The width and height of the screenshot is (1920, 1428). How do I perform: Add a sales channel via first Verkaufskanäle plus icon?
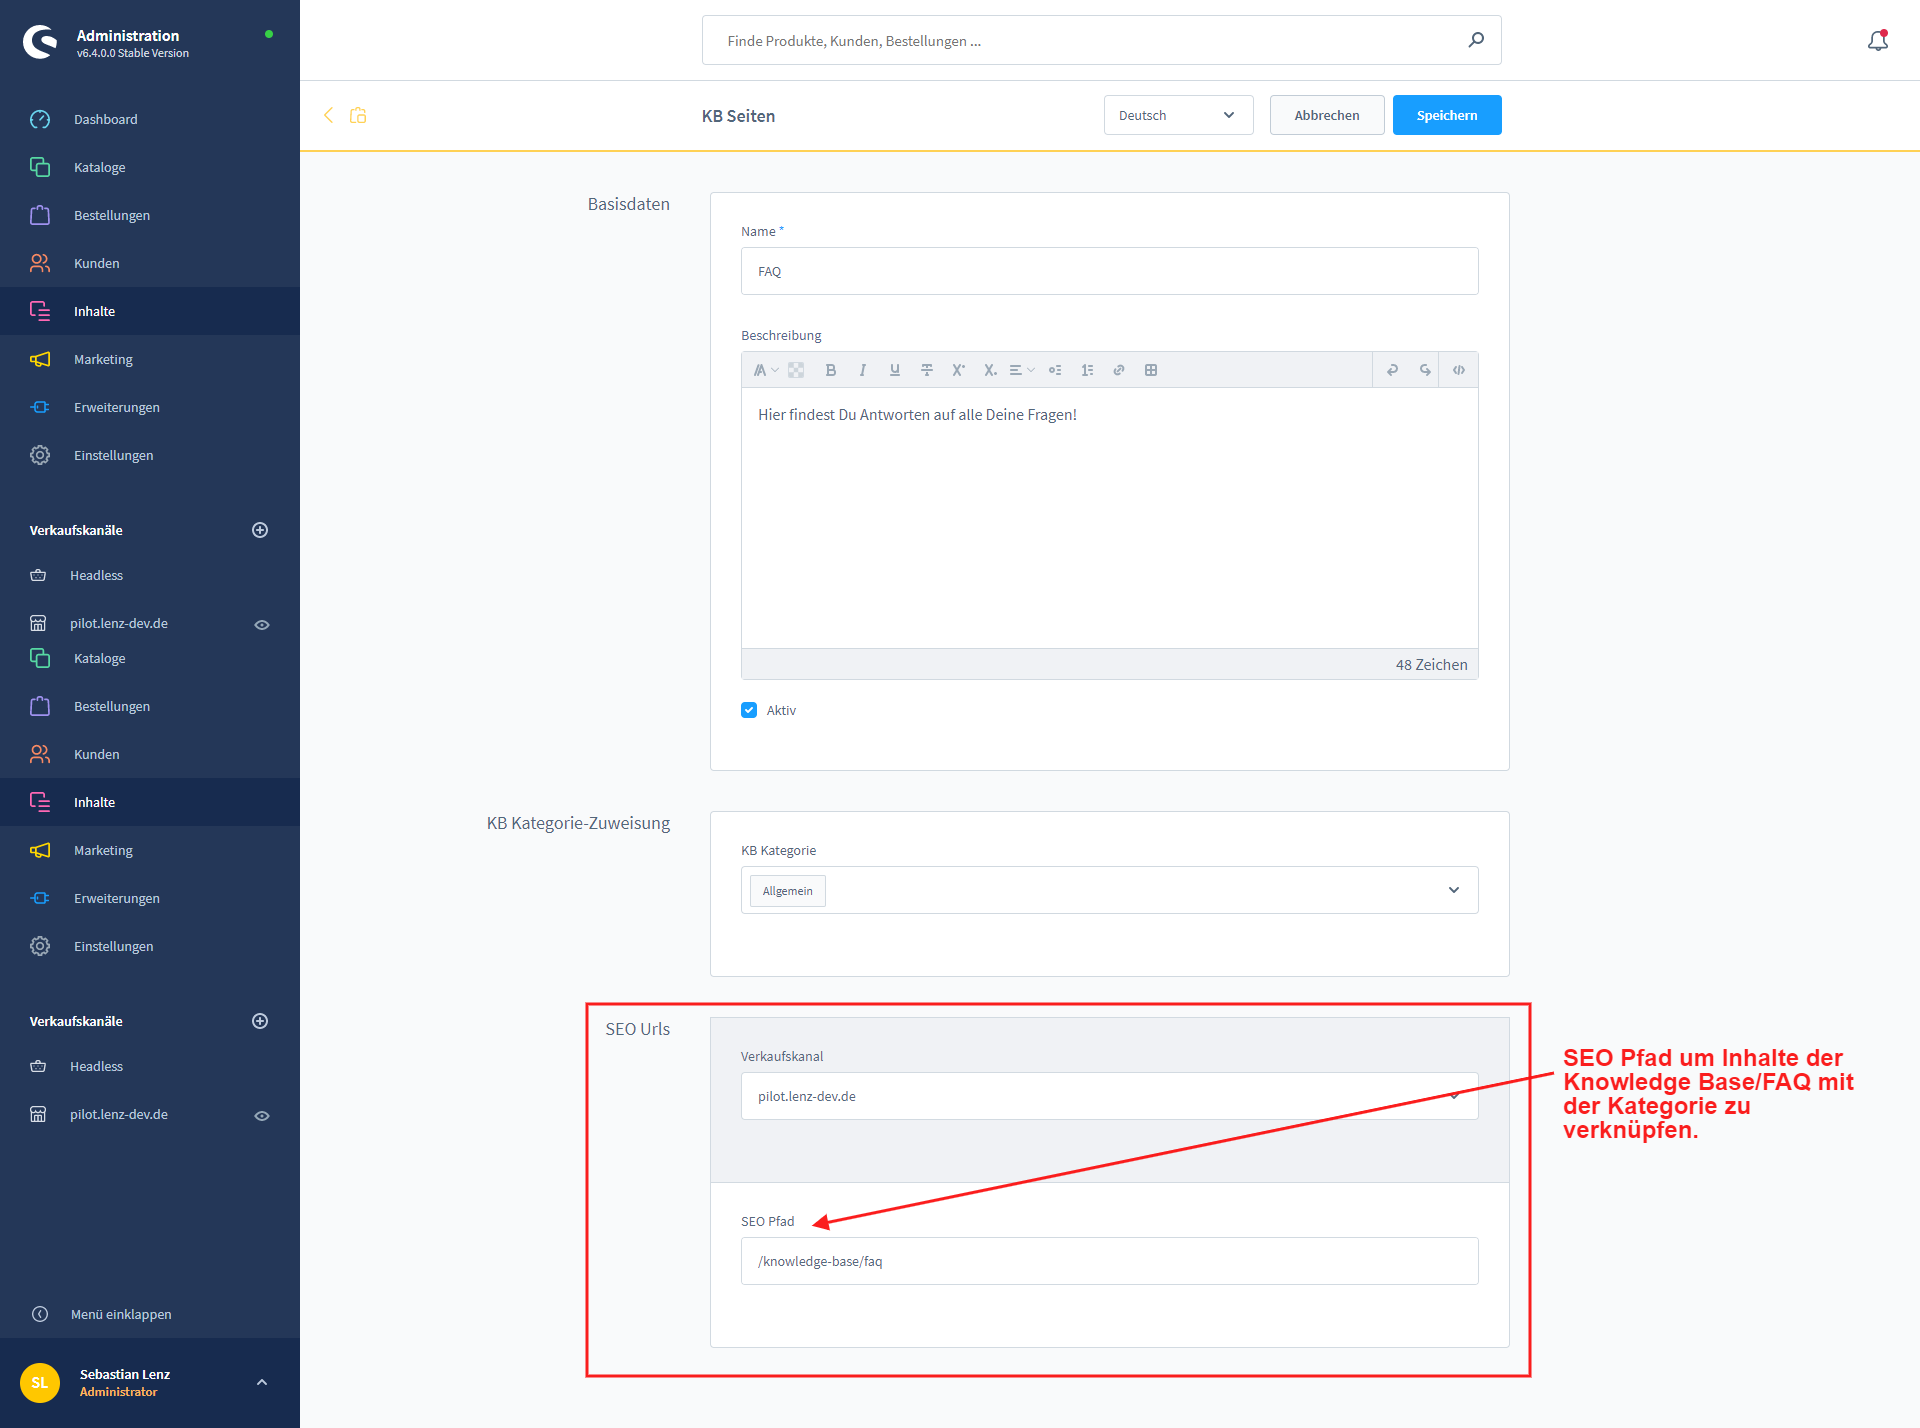pyautogui.click(x=260, y=530)
